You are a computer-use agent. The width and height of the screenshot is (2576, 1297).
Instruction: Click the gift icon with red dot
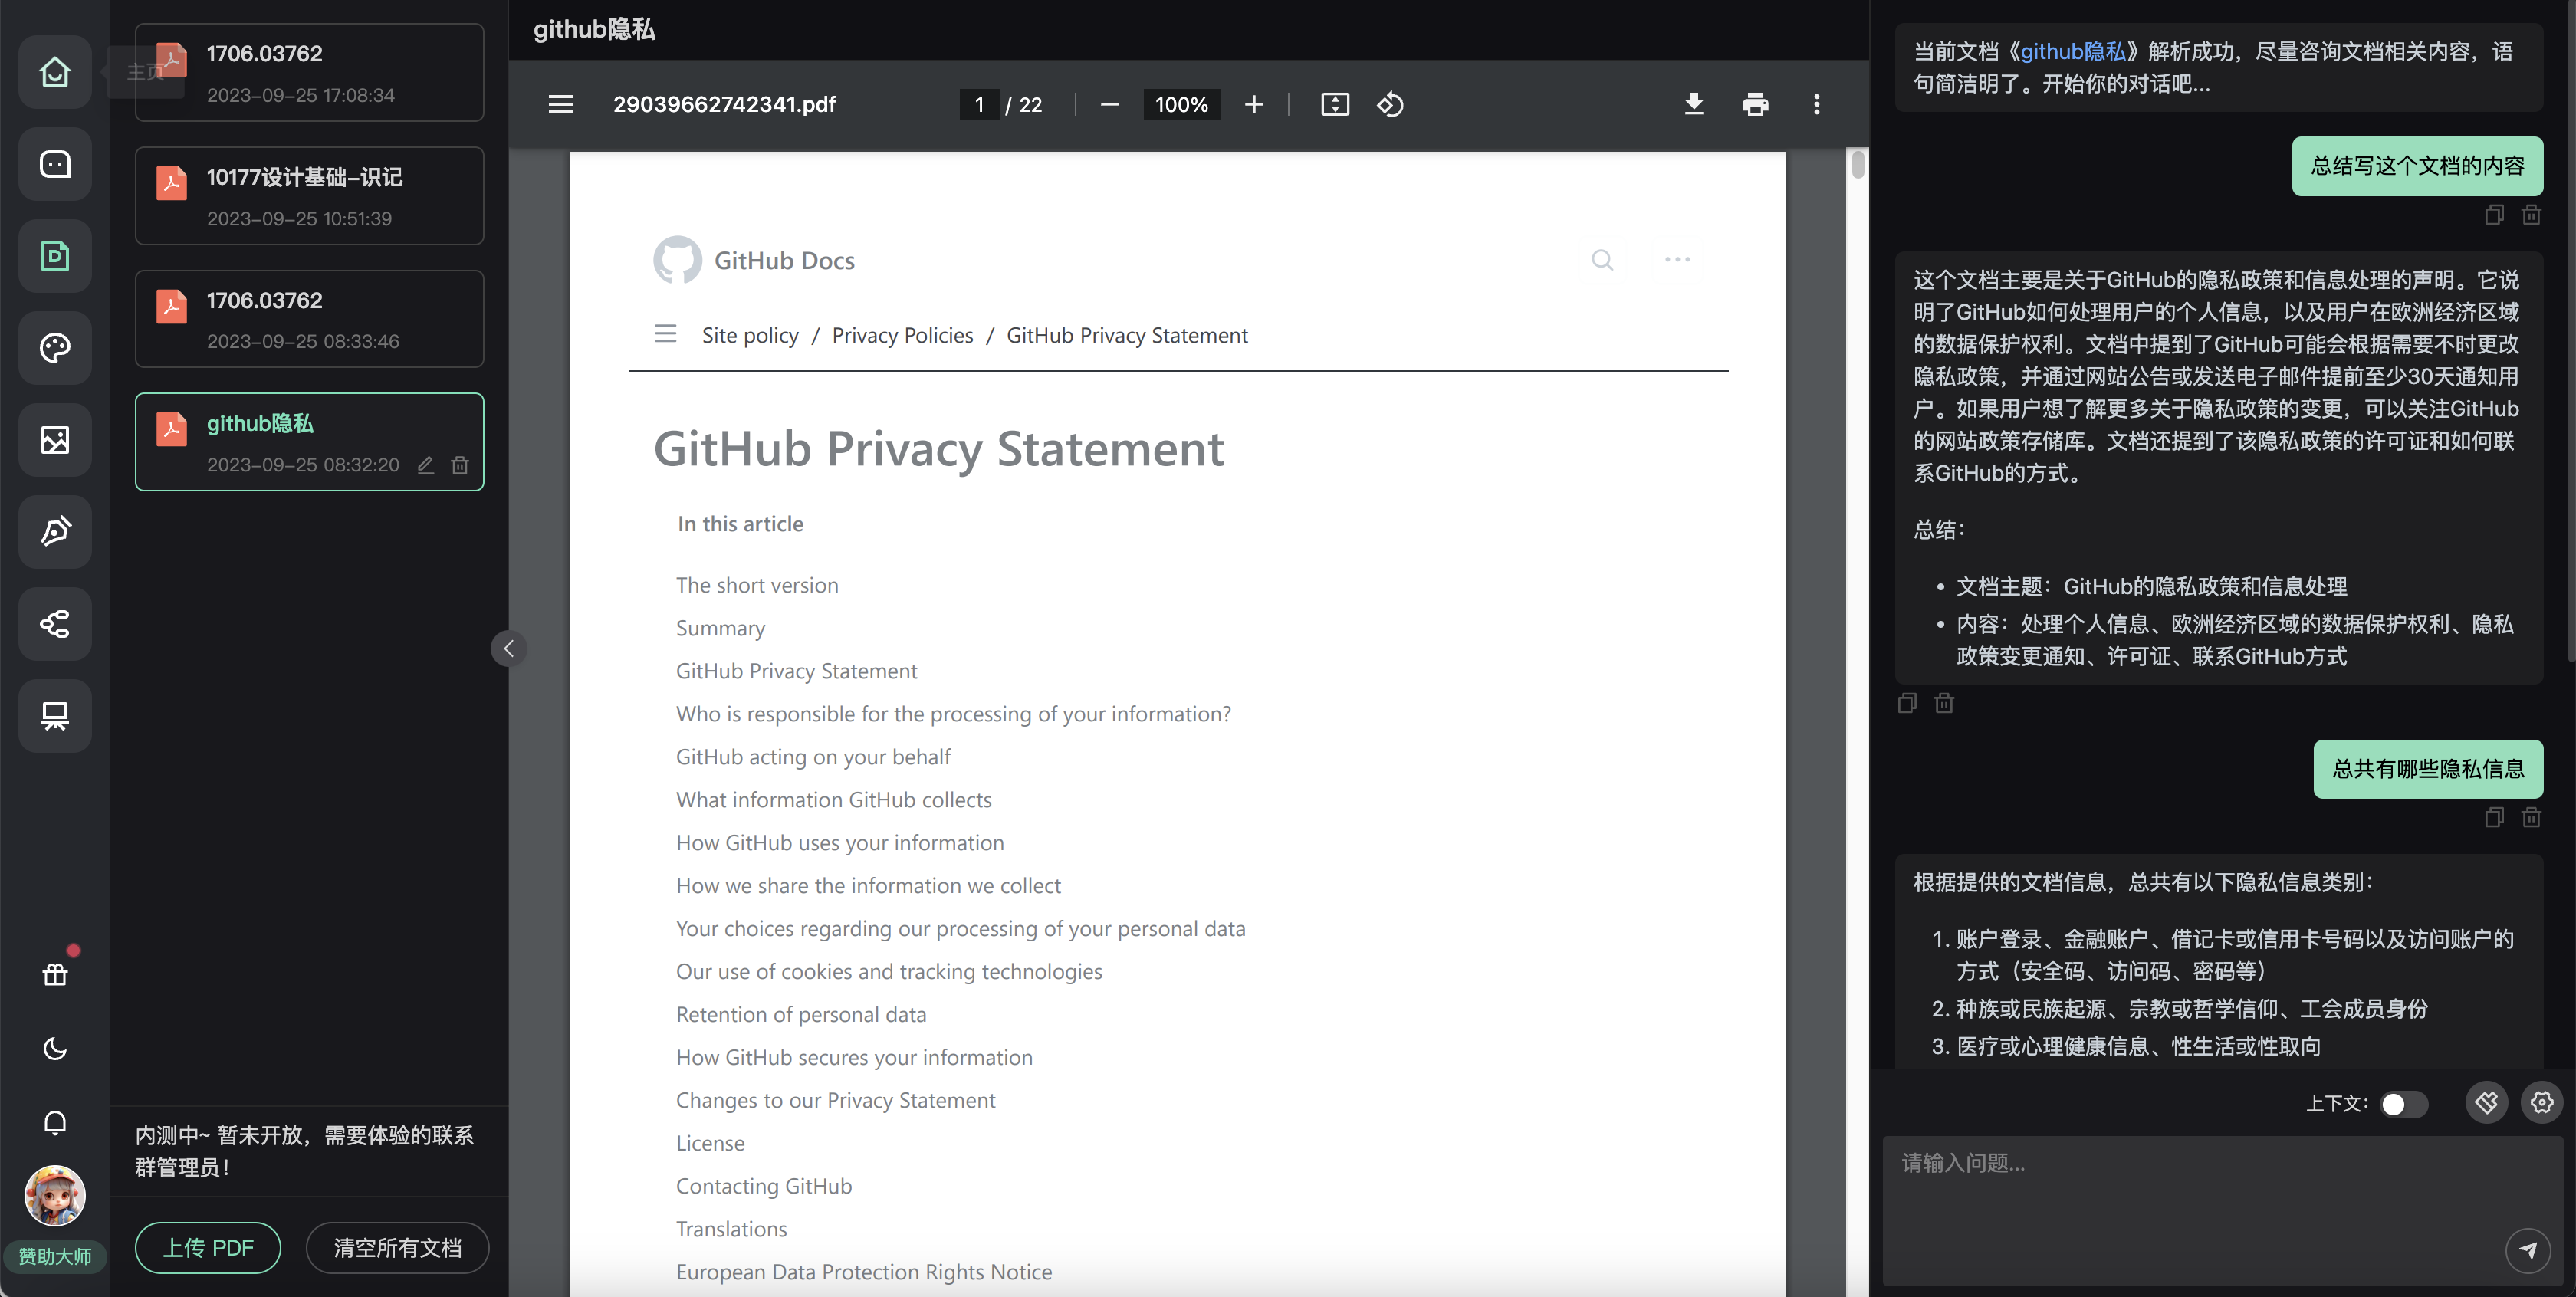point(55,974)
